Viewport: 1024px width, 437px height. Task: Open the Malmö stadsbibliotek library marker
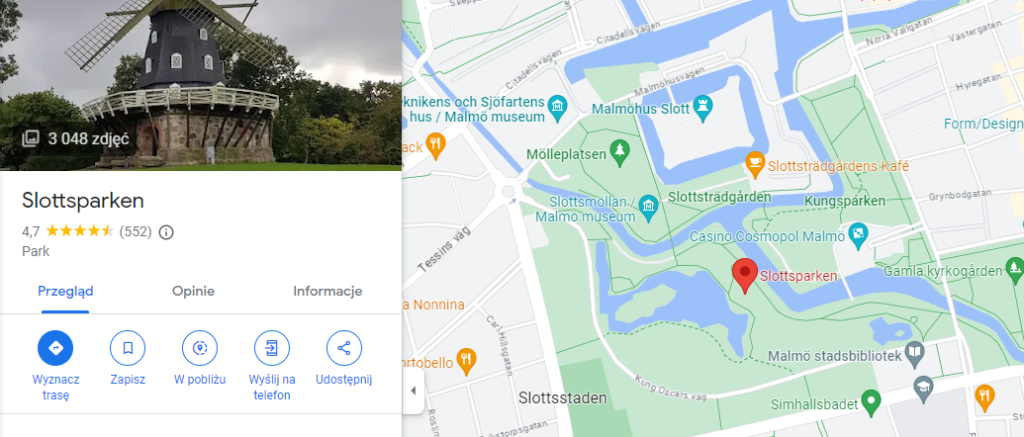point(916,353)
